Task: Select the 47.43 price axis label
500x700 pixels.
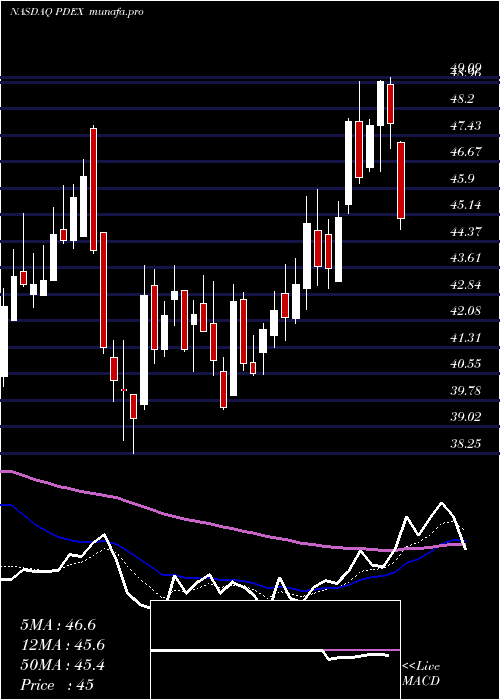Action: (466, 125)
